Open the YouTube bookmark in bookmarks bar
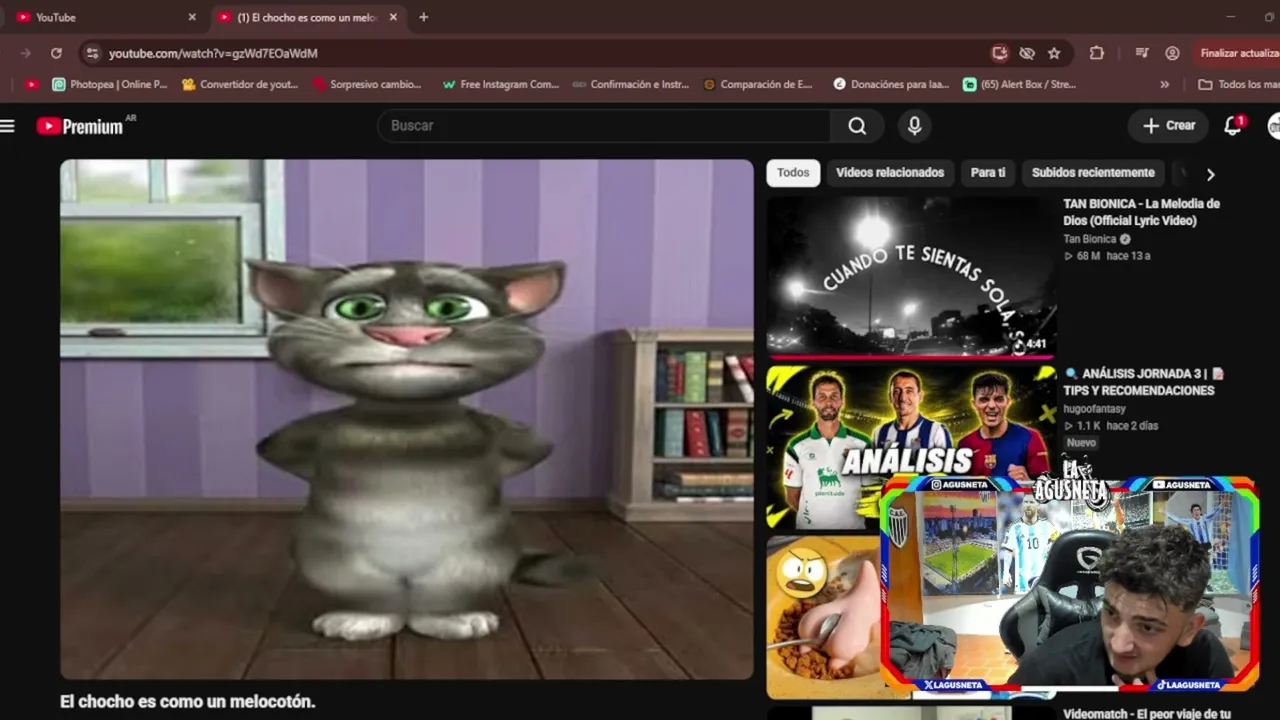The height and width of the screenshot is (720, 1280). (x=32, y=84)
